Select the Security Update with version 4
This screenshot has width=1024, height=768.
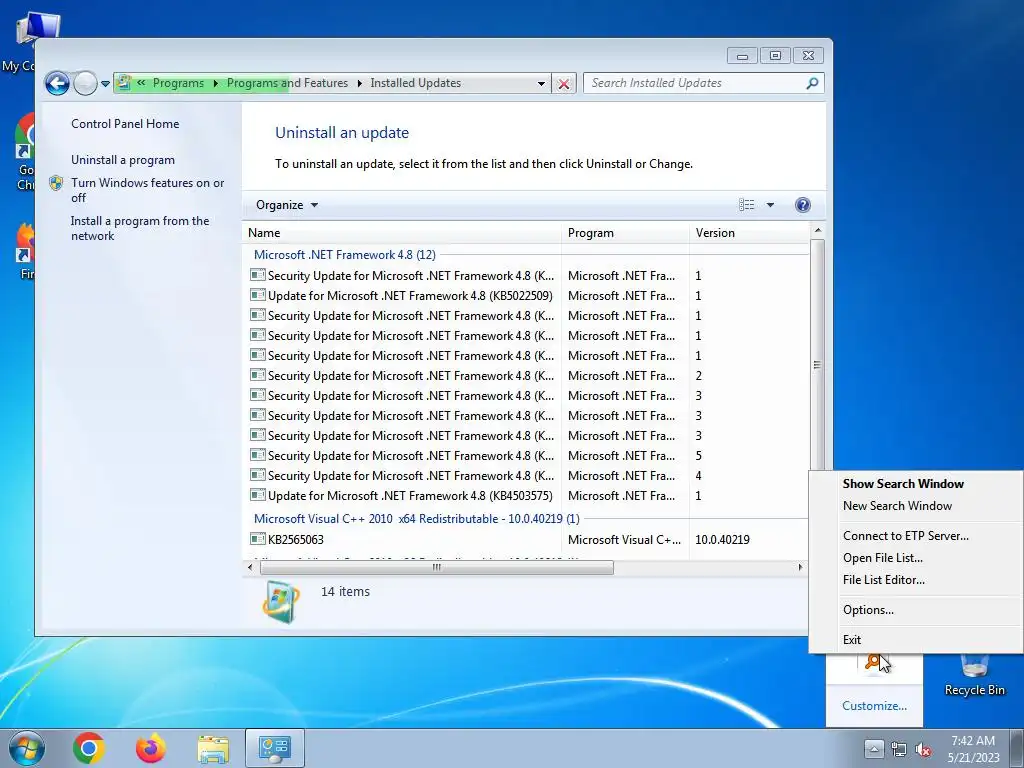[x=411, y=475]
